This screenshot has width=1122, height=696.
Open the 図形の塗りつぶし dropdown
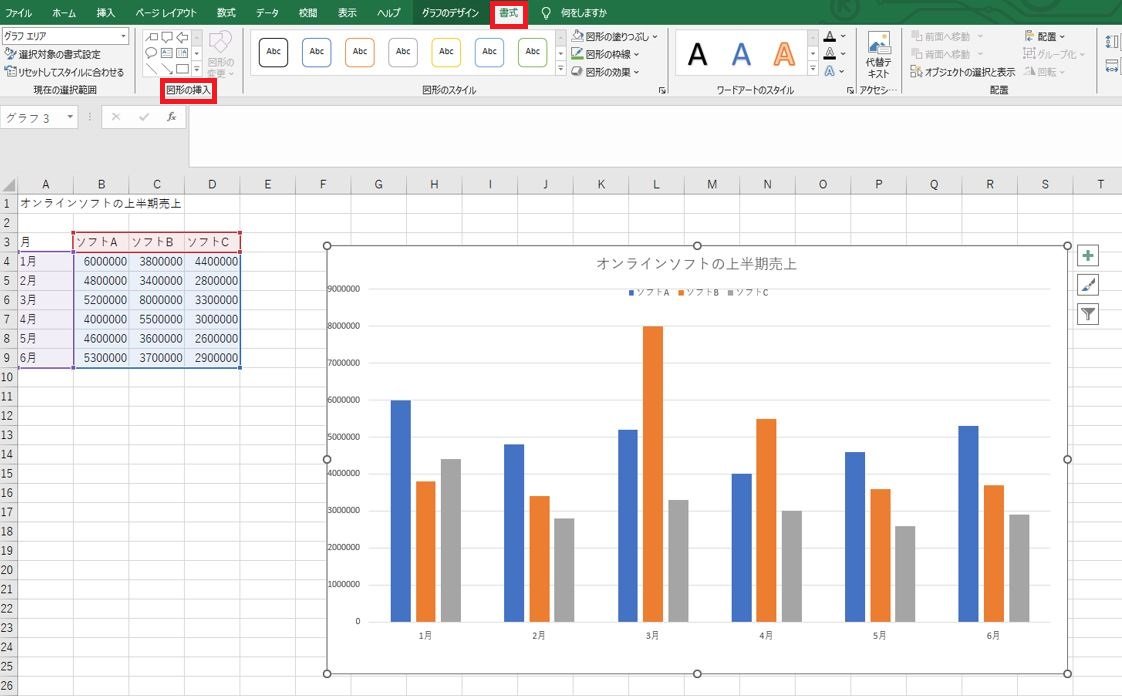615,36
